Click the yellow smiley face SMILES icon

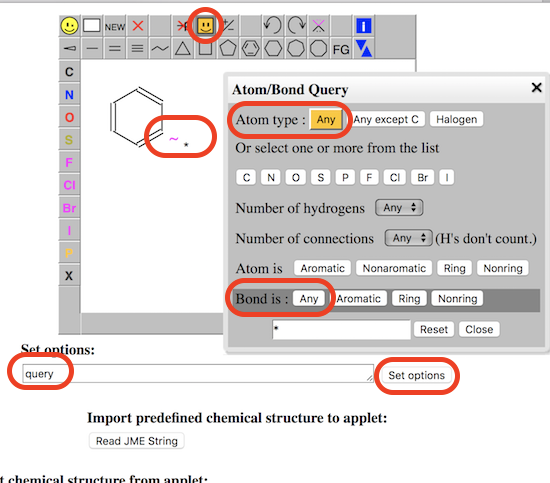[x=69, y=26]
